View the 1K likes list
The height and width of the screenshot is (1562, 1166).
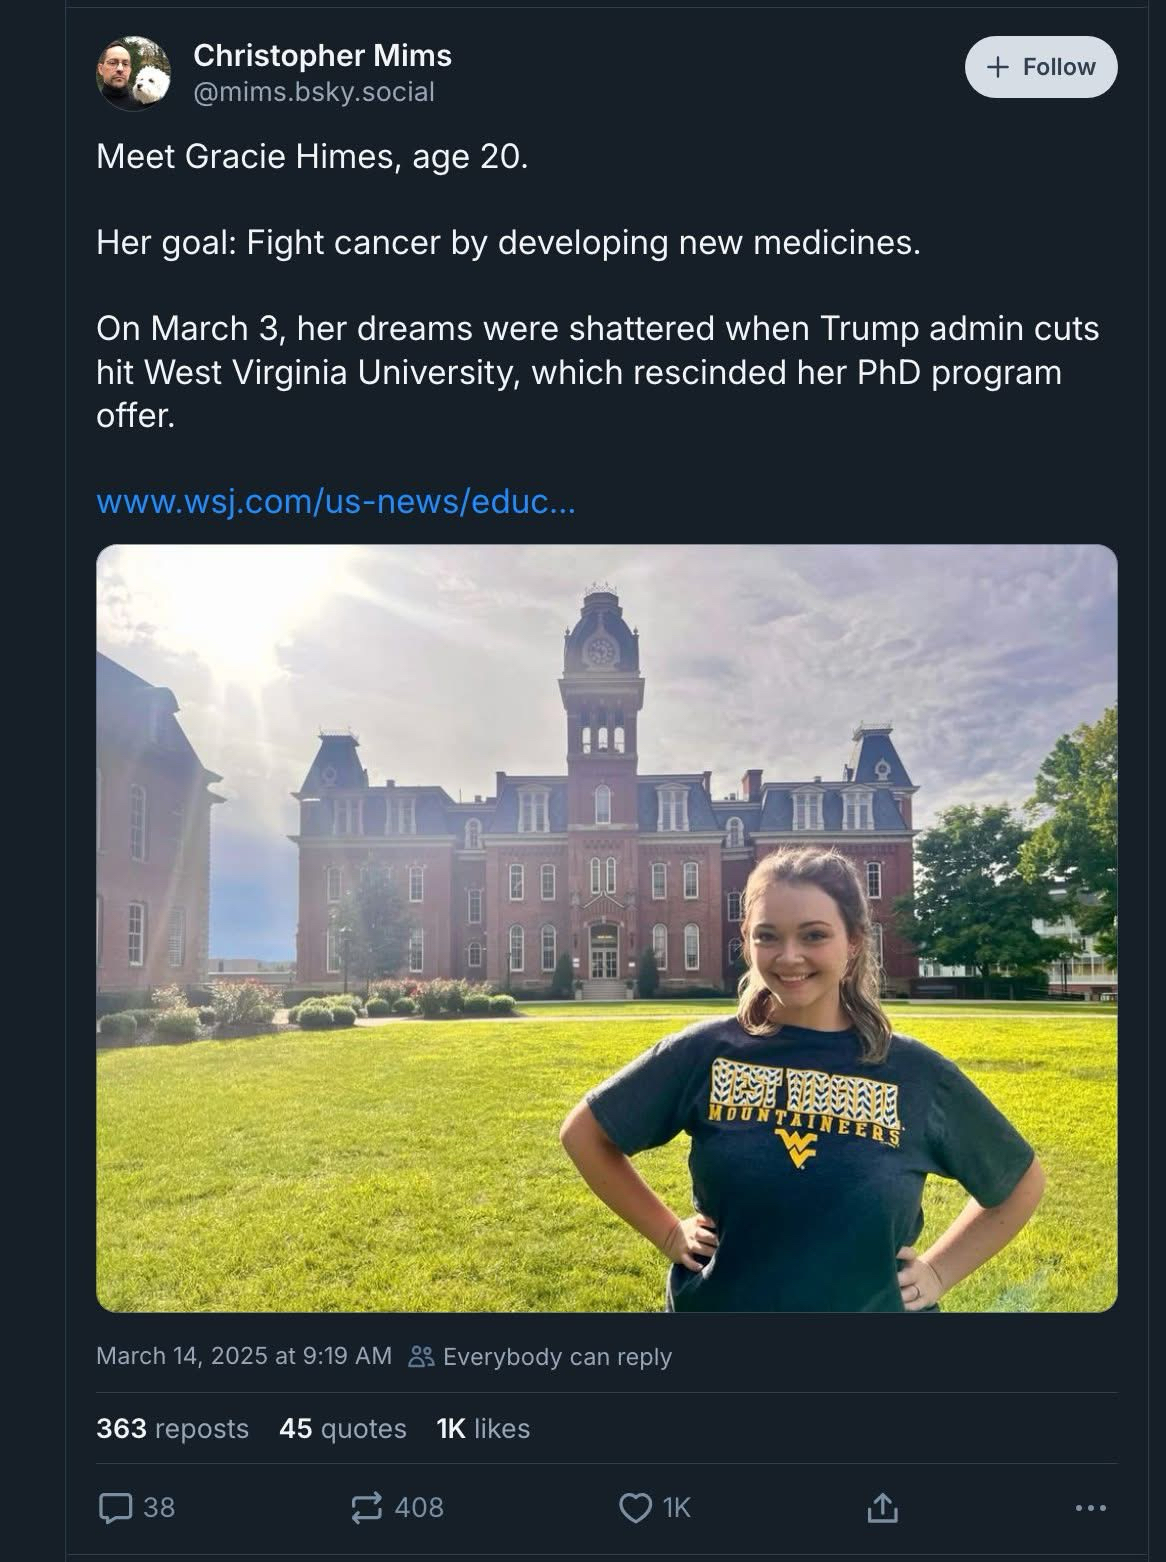[x=483, y=1428]
